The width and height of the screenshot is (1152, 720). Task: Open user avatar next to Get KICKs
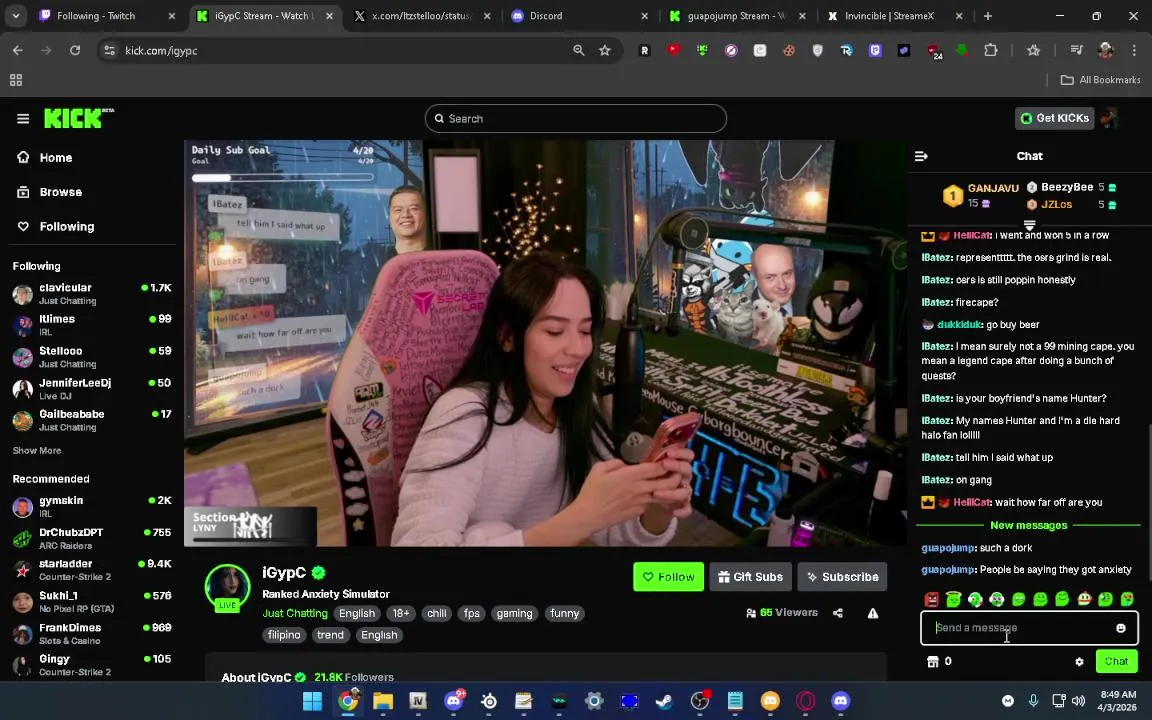point(1109,118)
